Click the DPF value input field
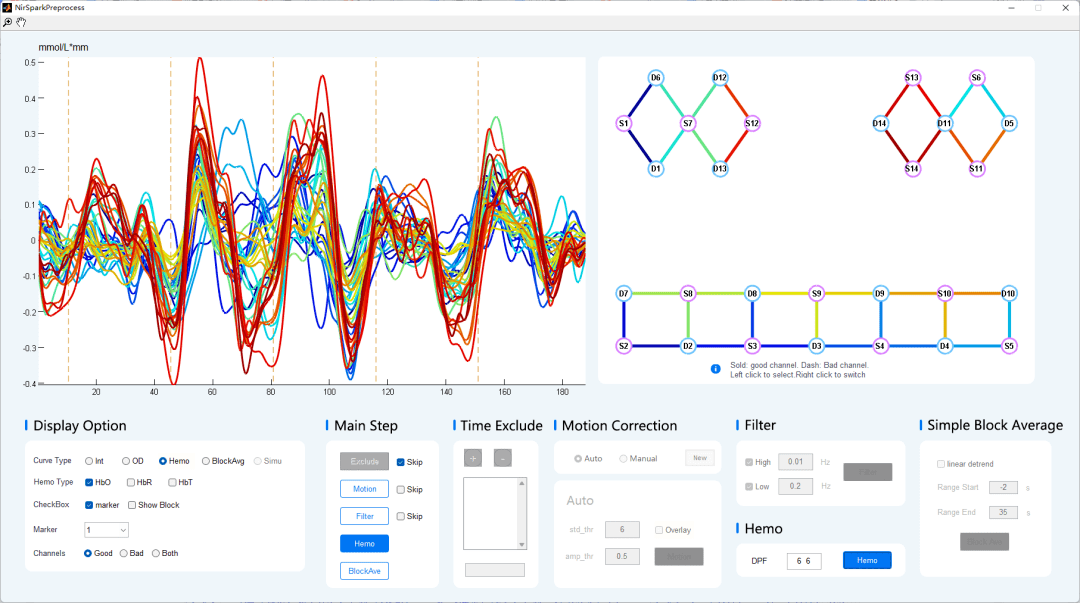The image size is (1080, 603). (x=804, y=561)
